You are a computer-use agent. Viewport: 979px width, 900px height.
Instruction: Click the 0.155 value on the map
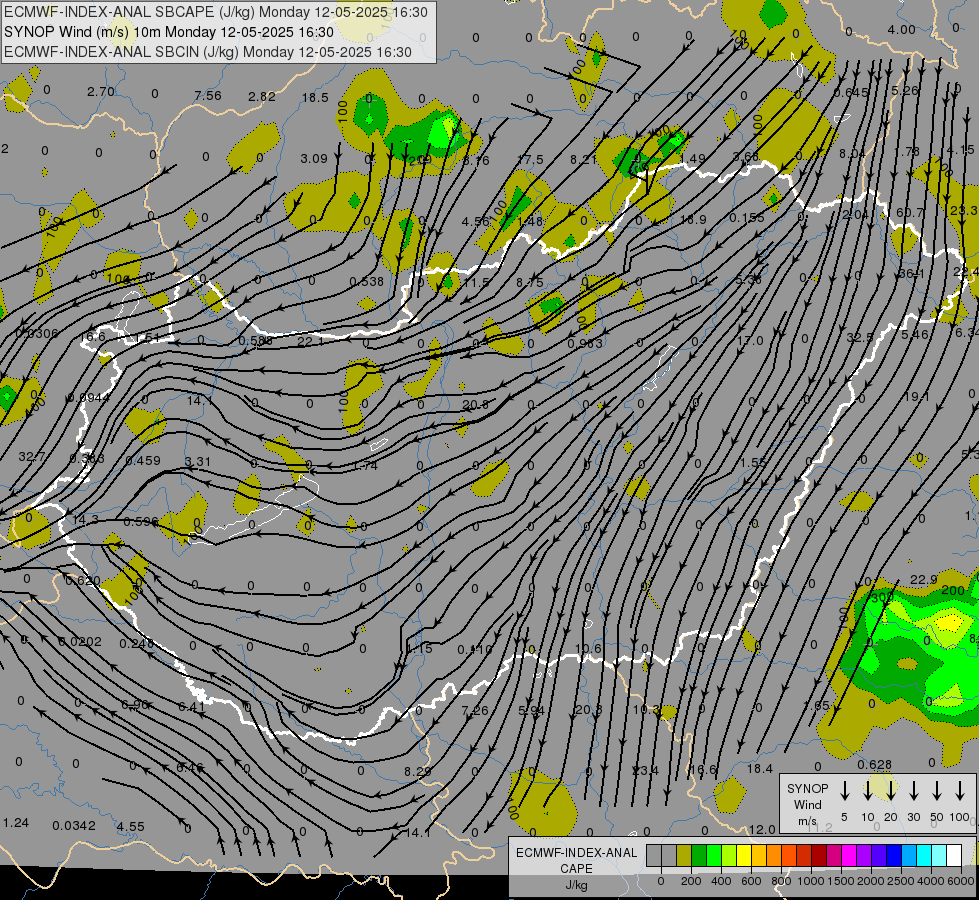[747, 218]
